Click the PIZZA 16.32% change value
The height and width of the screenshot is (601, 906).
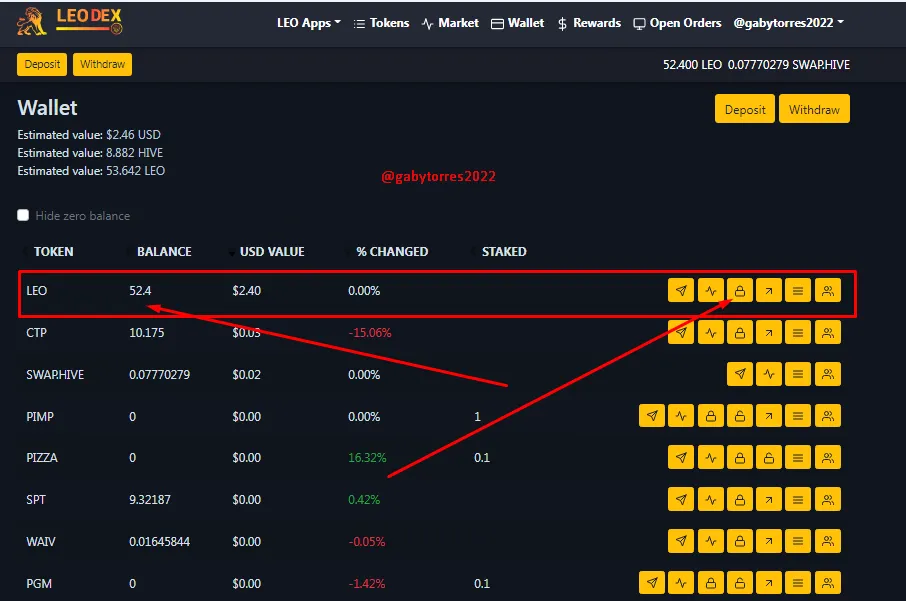point(367,457)
